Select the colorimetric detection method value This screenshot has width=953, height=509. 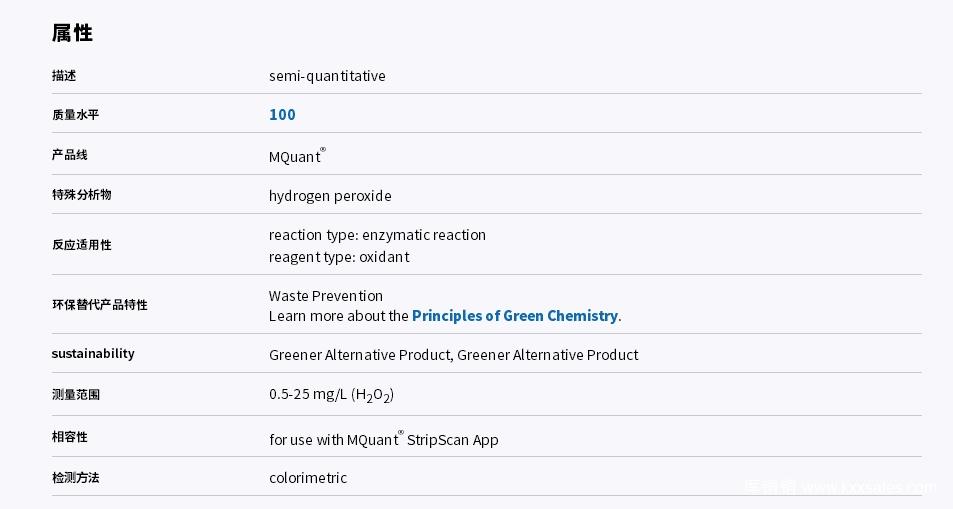point(308,478)
